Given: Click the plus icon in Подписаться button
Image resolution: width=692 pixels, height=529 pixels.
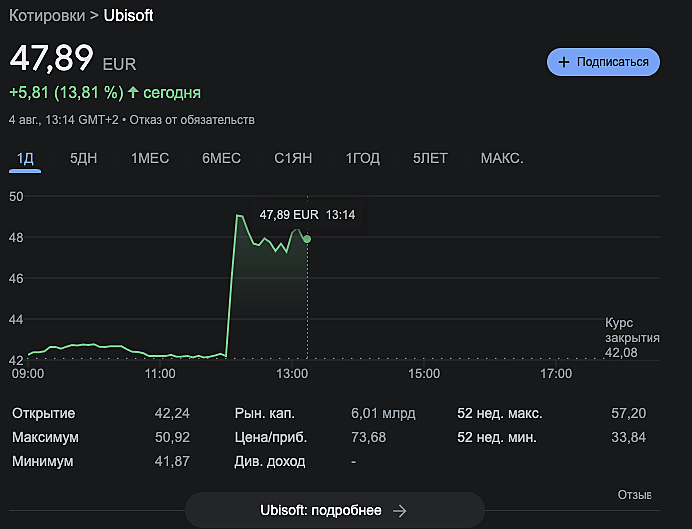Looking at the screenshot, I should tap(564, 62).
